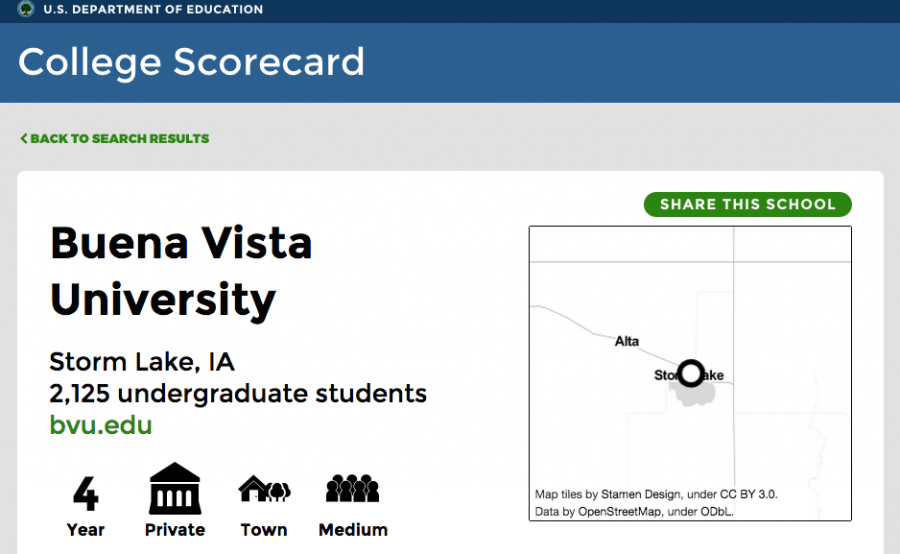
Task: Click the school location circle marker on map
Action: (690, 373)
